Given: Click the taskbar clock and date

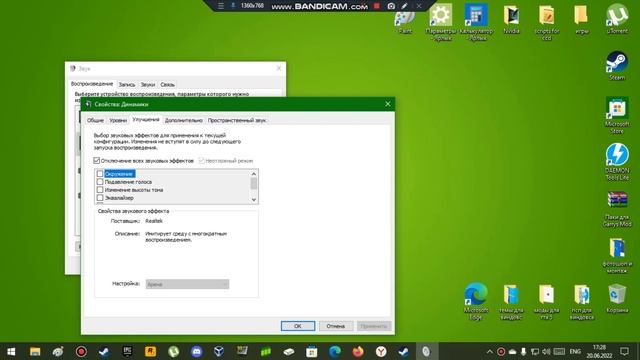Looking at the screenshot, I should 599,351.
